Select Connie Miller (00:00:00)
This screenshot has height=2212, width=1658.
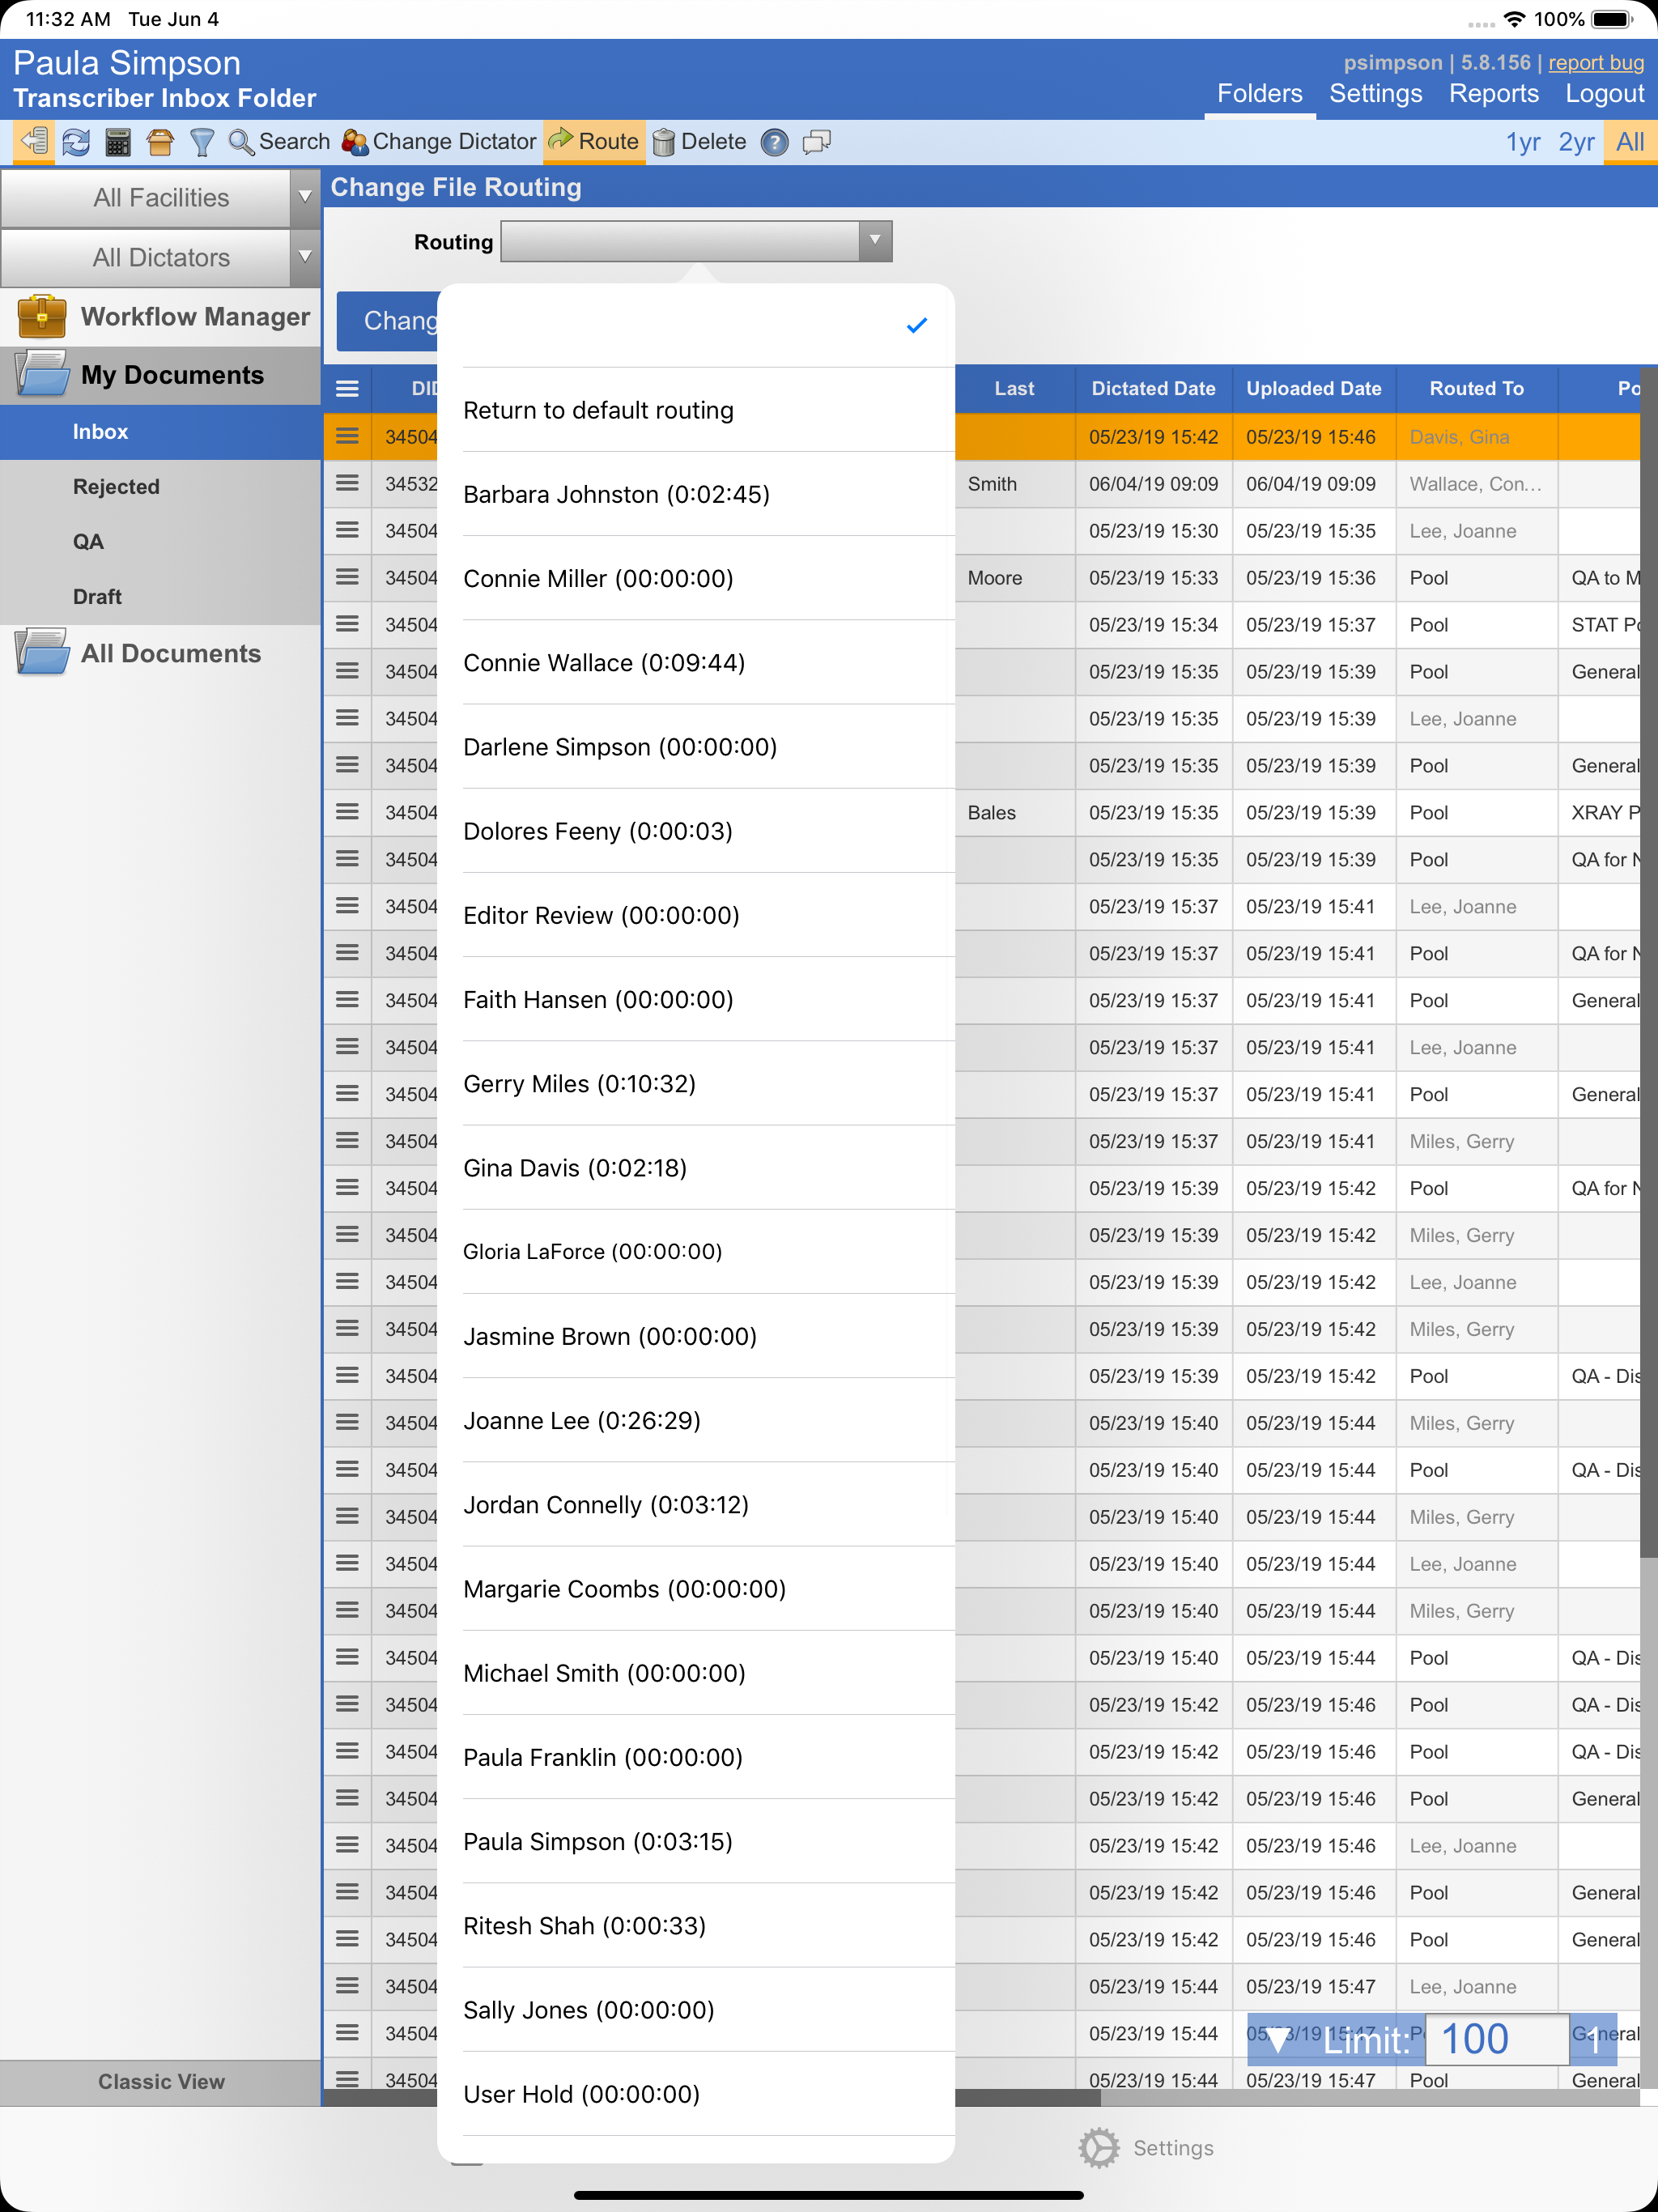point(696,578)
